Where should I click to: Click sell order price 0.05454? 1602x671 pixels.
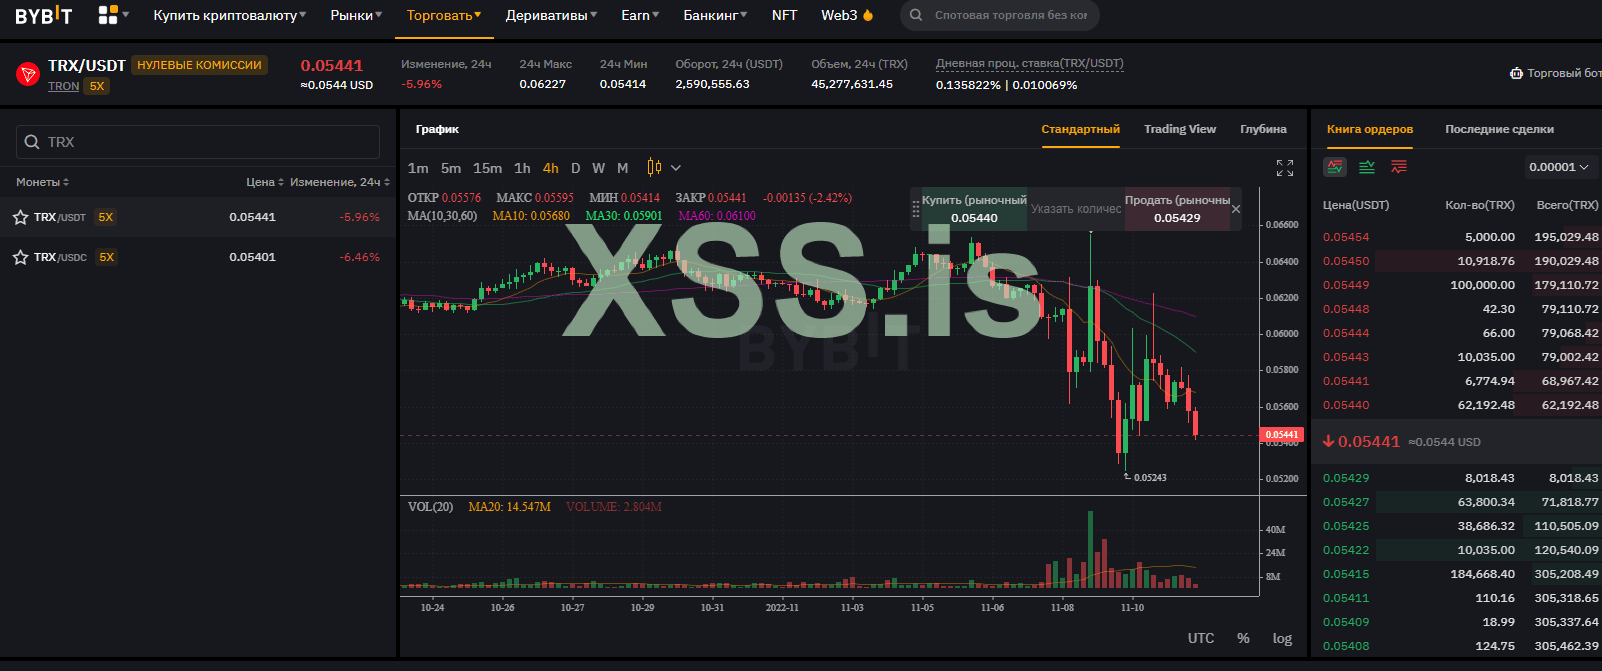pos(1346,237)
